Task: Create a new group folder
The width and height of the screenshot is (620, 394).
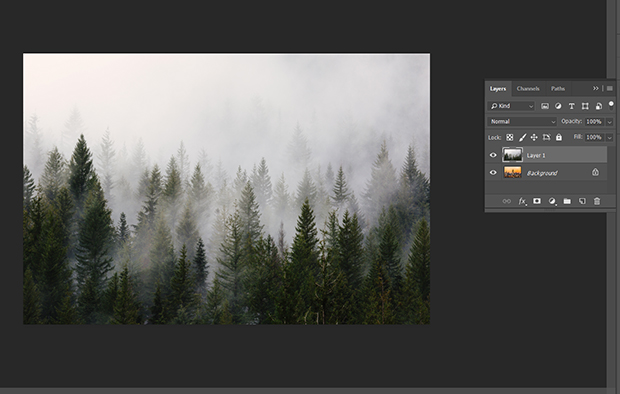Action: pyautogui.click(x=567, y=201)
